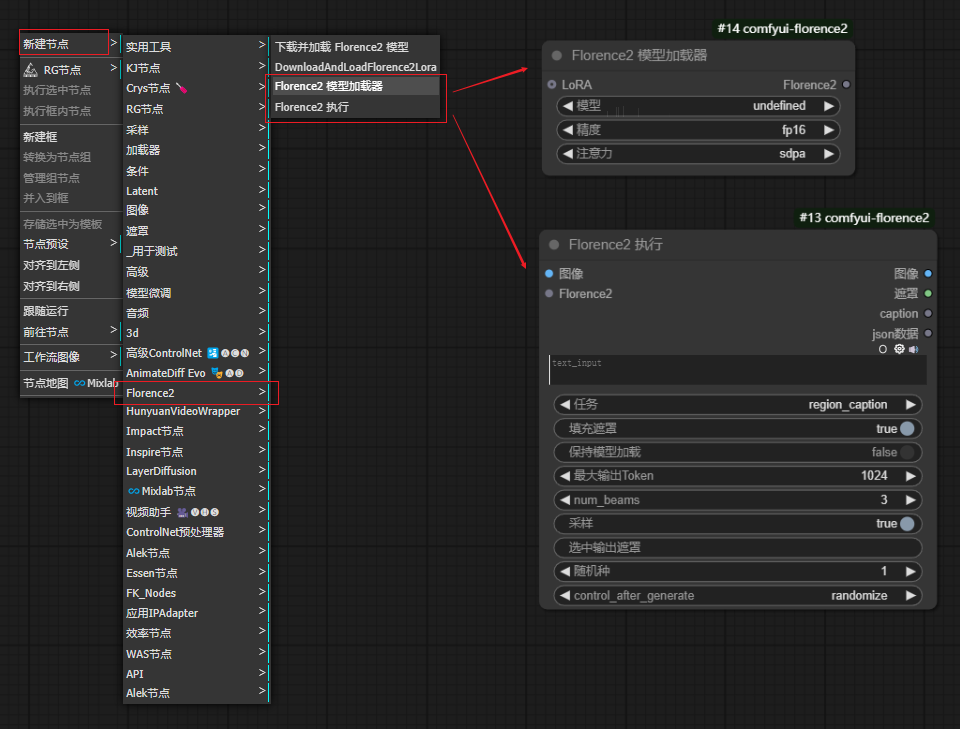Click the Florence2 input socket on 执行 node
The width and height of the screenshot is (960, 729).
tap(549, 294)
